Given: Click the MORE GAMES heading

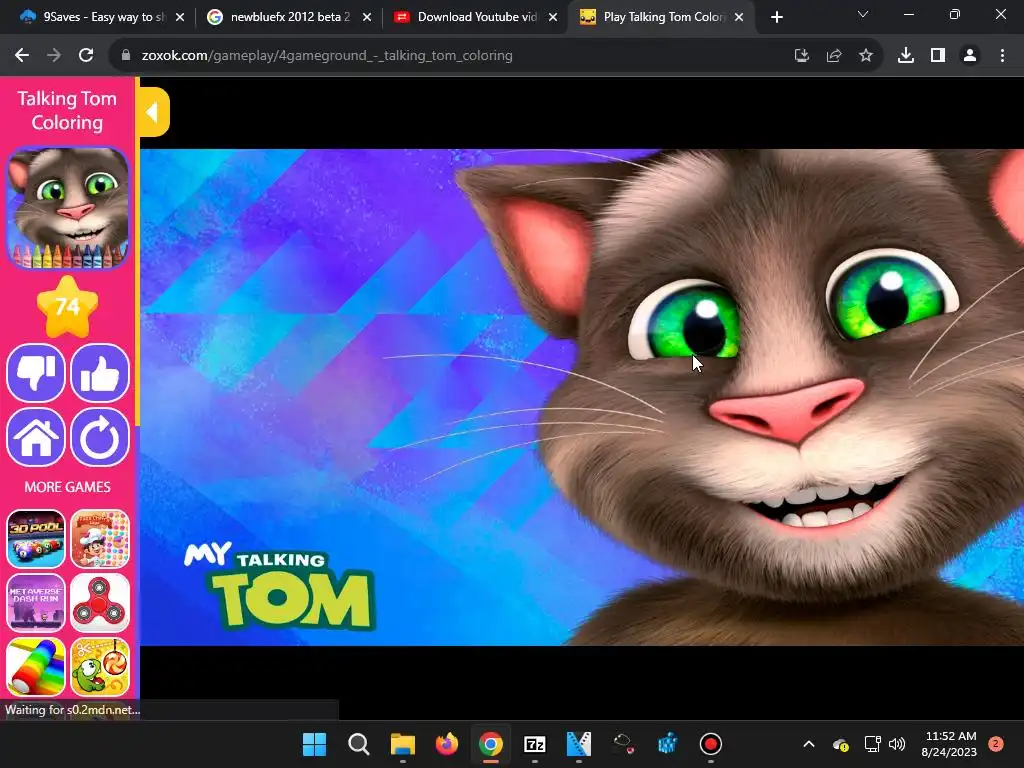Looking at the screenshot, I should point(67,487).
